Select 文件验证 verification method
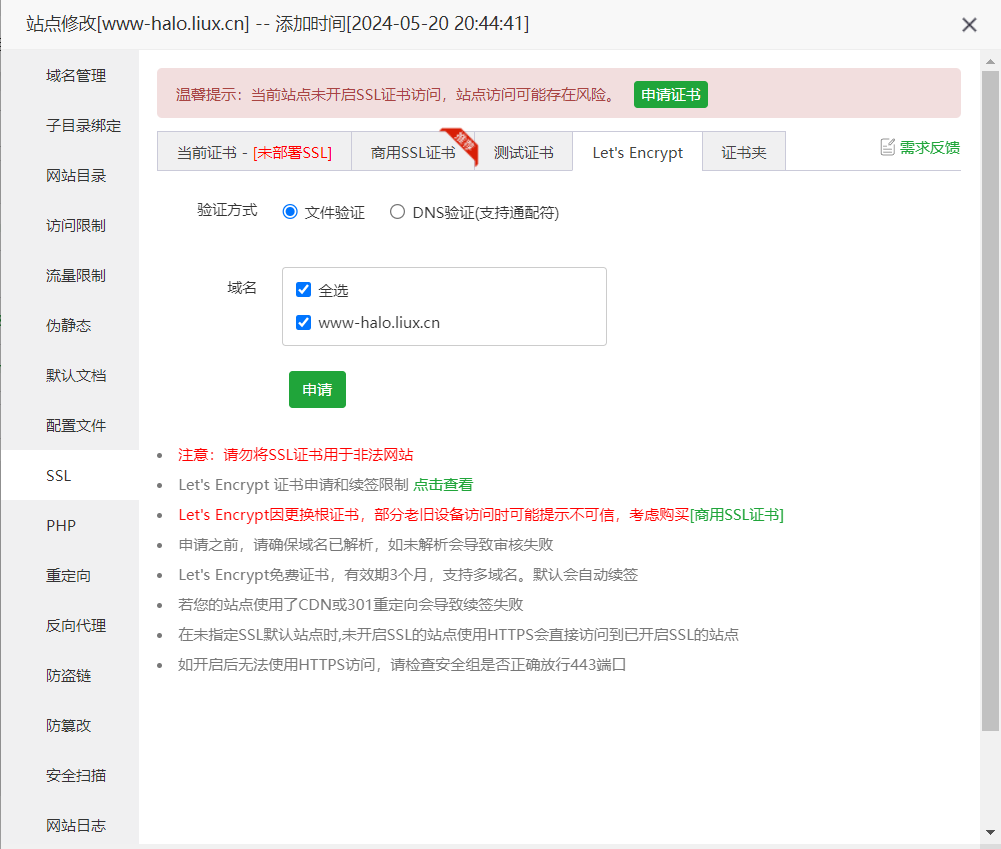 pos(290,212)
